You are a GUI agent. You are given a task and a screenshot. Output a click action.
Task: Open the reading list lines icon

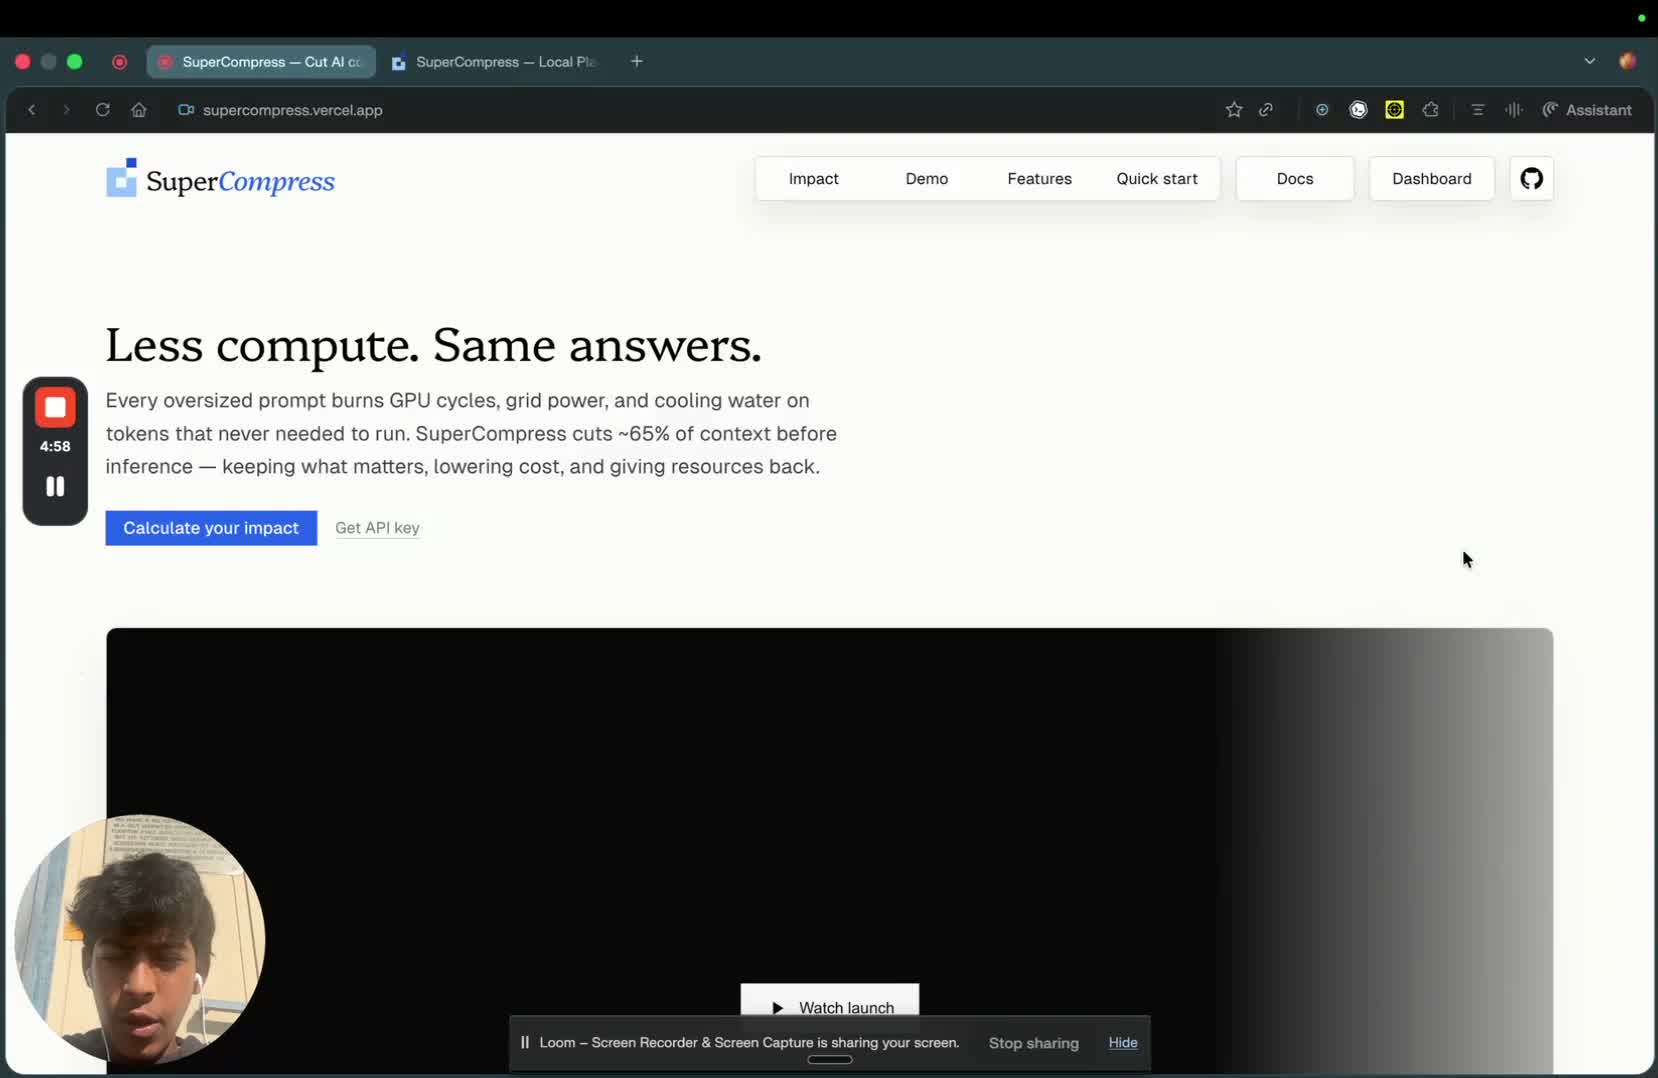tap(1477, 110)
